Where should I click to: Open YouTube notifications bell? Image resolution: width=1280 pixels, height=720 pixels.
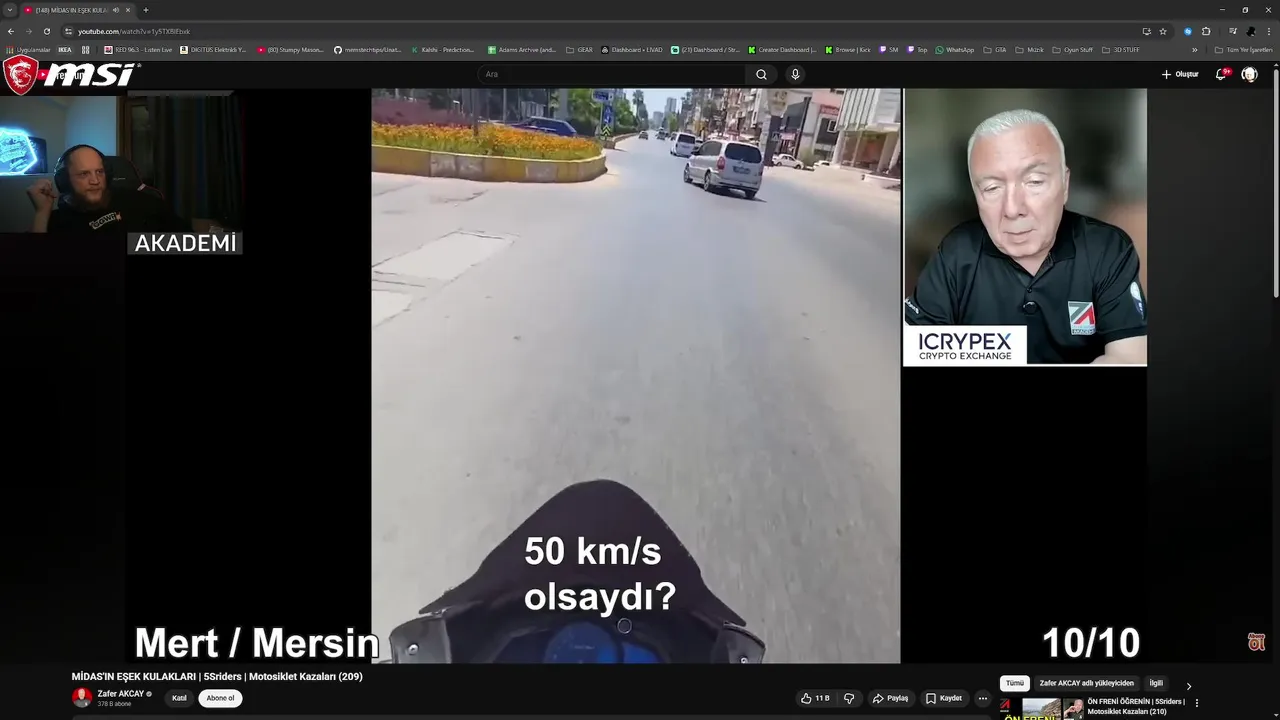[1221, 74]
